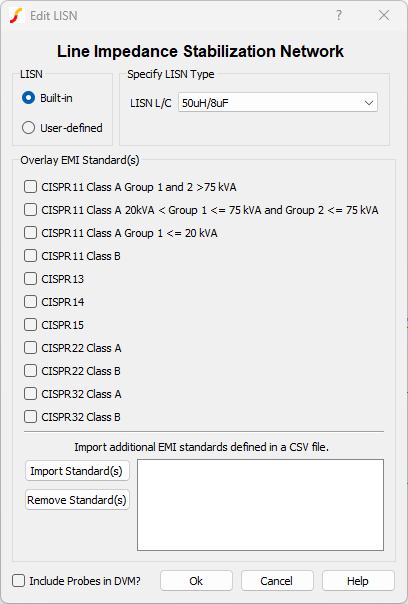
Task: Click the SIMPLIS logo icon in title bar
Action: point(17,15)
